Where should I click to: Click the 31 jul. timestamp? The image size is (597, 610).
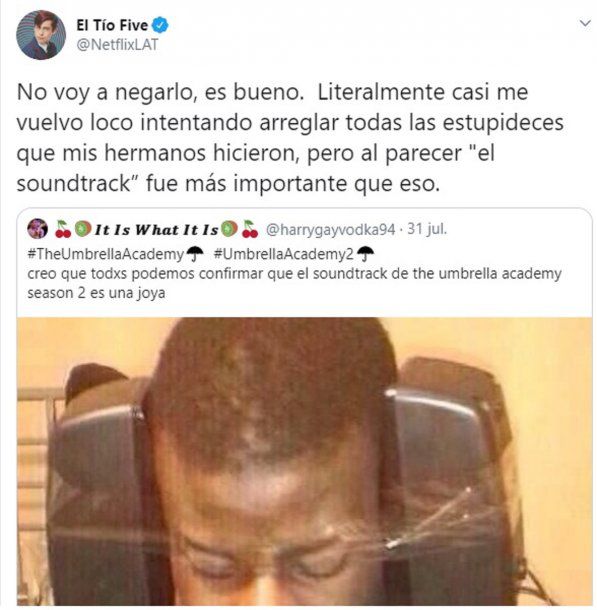point(427,229)
